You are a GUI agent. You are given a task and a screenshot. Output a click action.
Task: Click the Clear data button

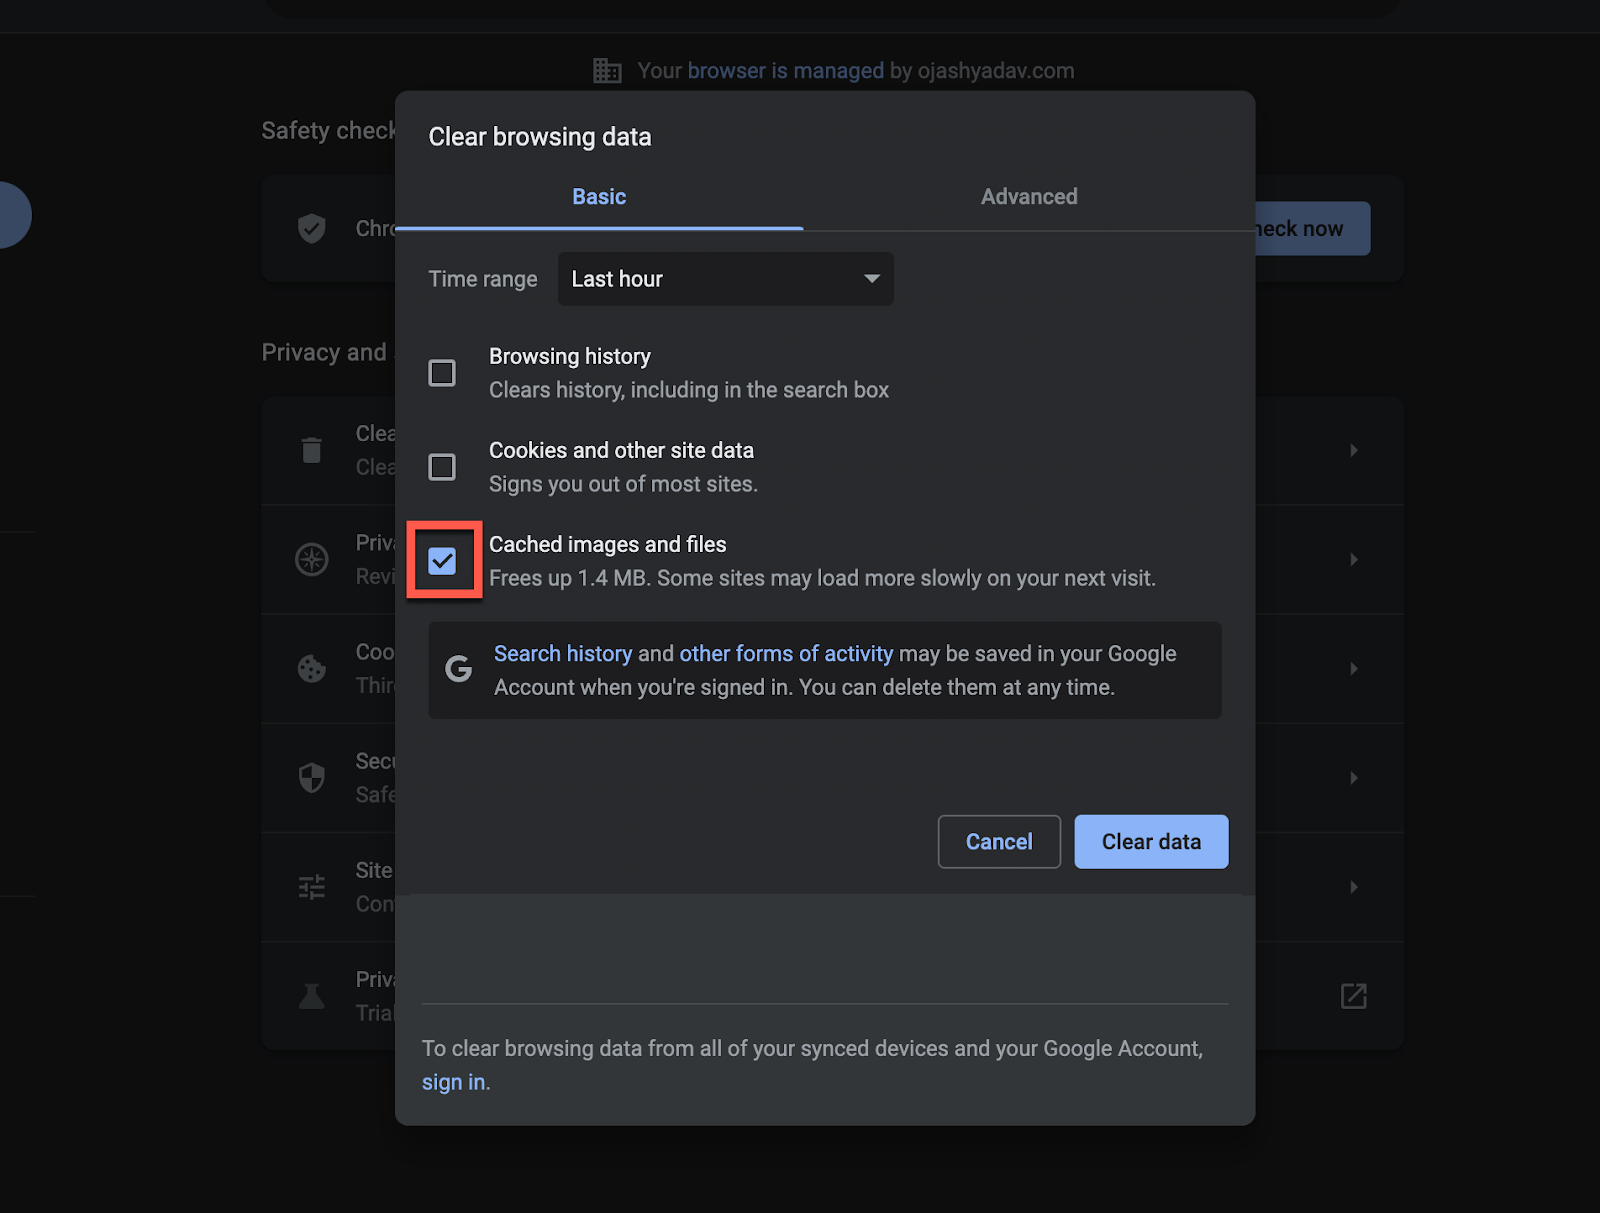(x=1151, y=842)
